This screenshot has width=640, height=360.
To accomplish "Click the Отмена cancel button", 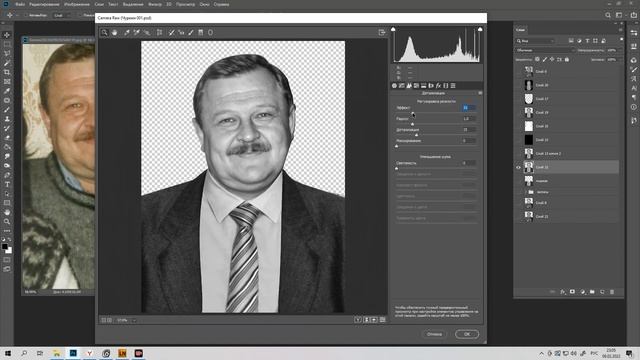I will (434, 334).
